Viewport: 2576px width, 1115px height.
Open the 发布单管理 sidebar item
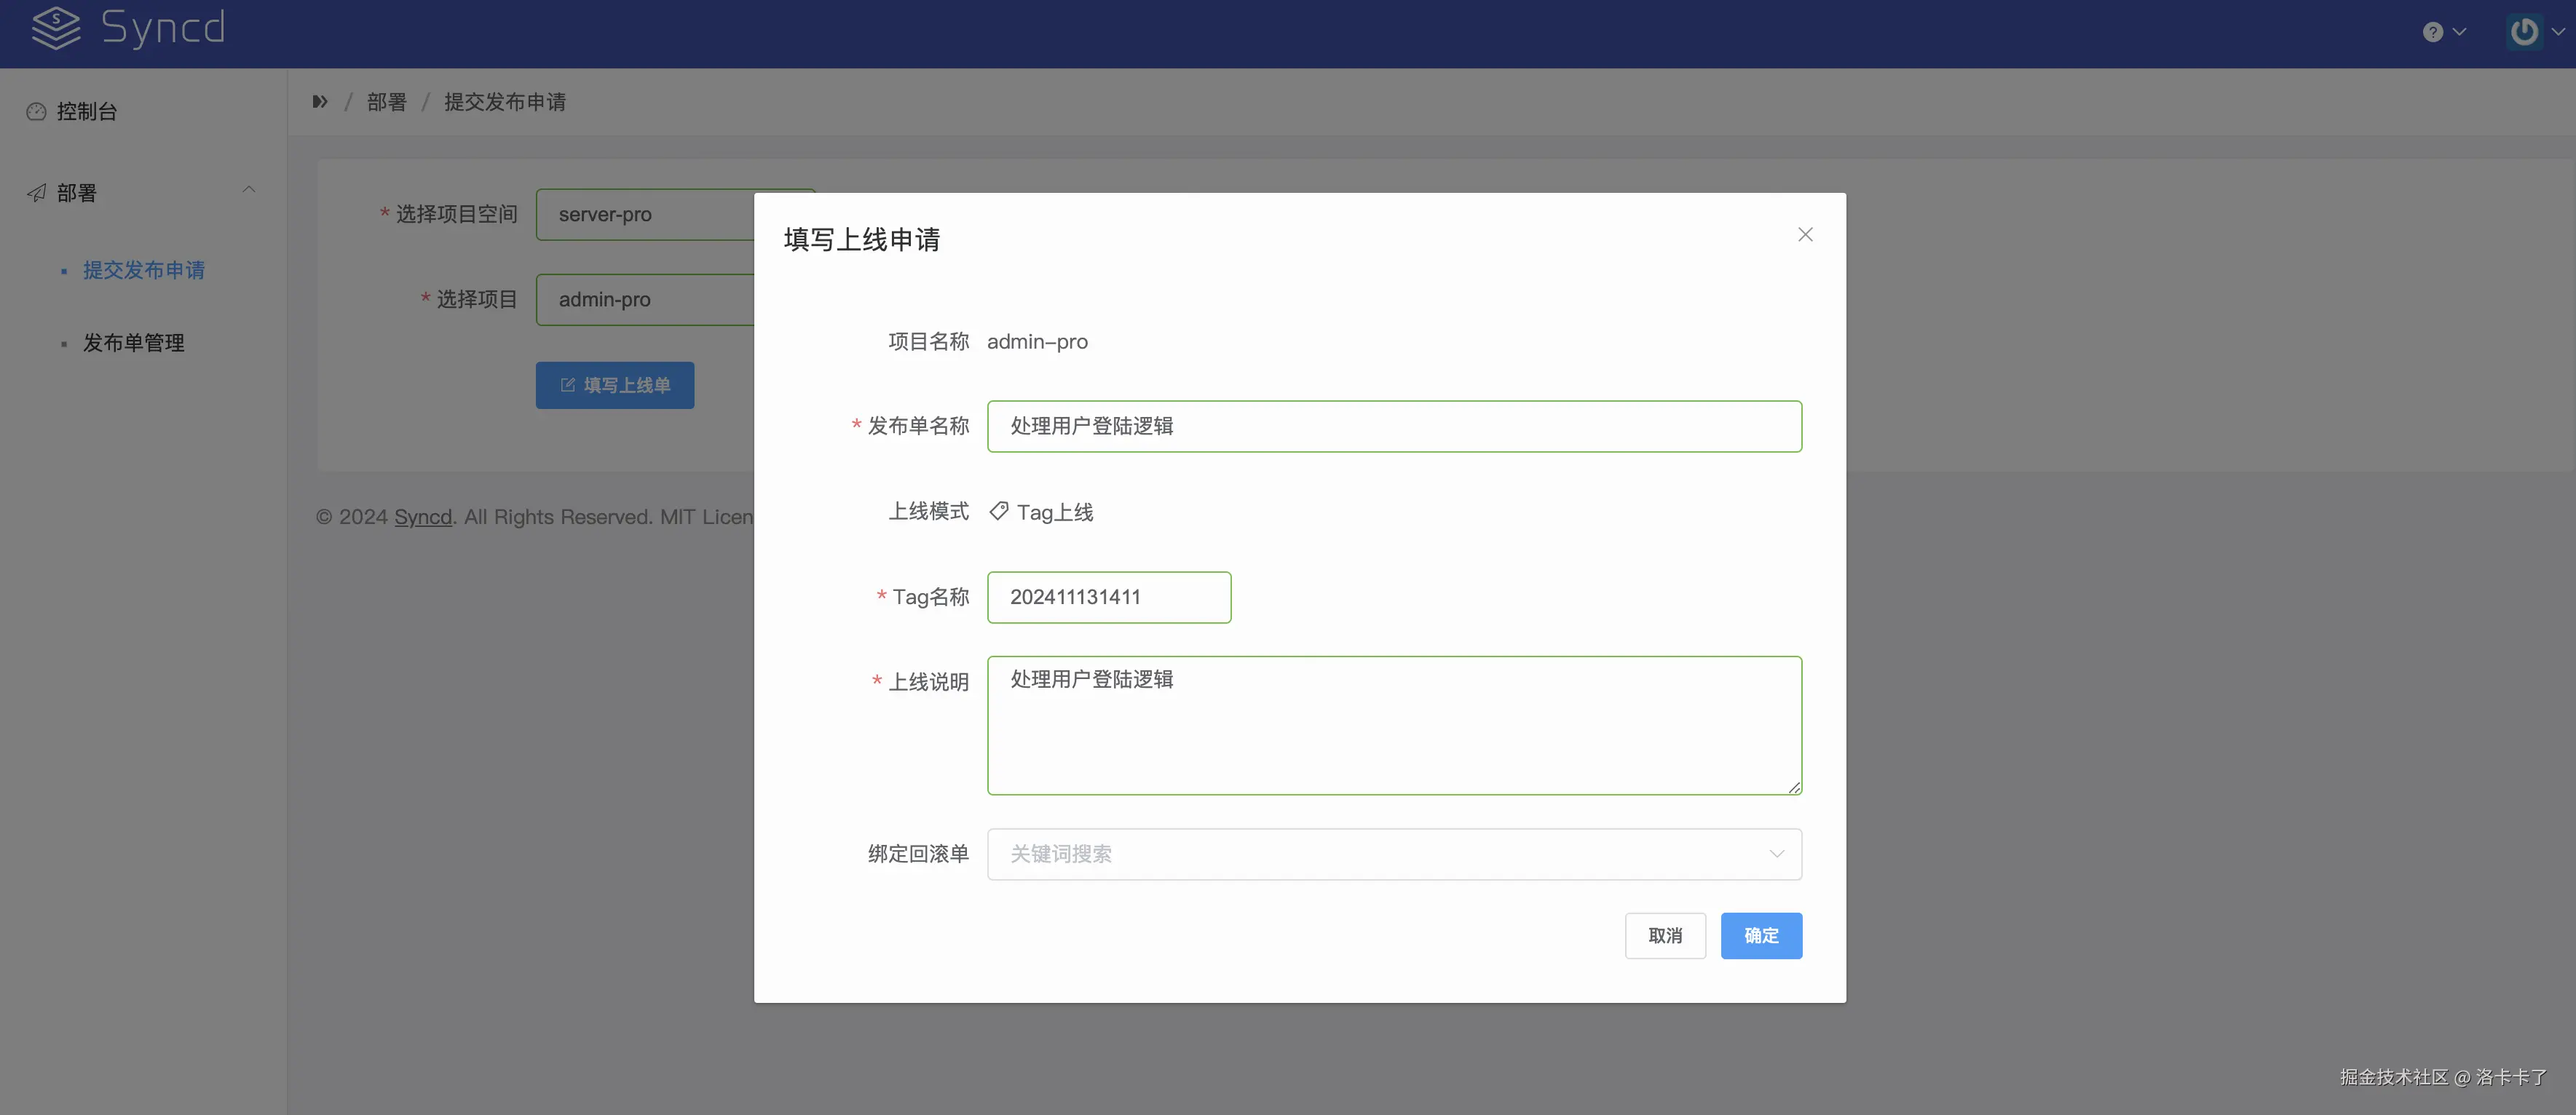(133, 343)
